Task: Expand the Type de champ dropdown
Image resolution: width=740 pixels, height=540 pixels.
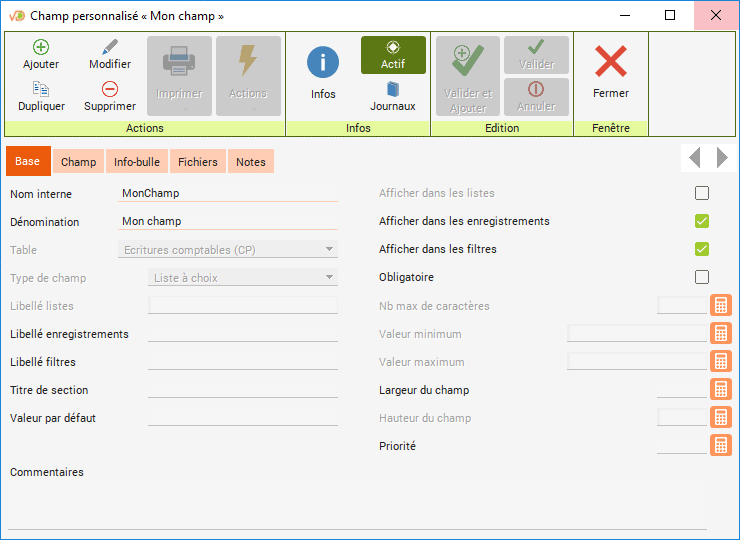Action: (x=329, y=278)
